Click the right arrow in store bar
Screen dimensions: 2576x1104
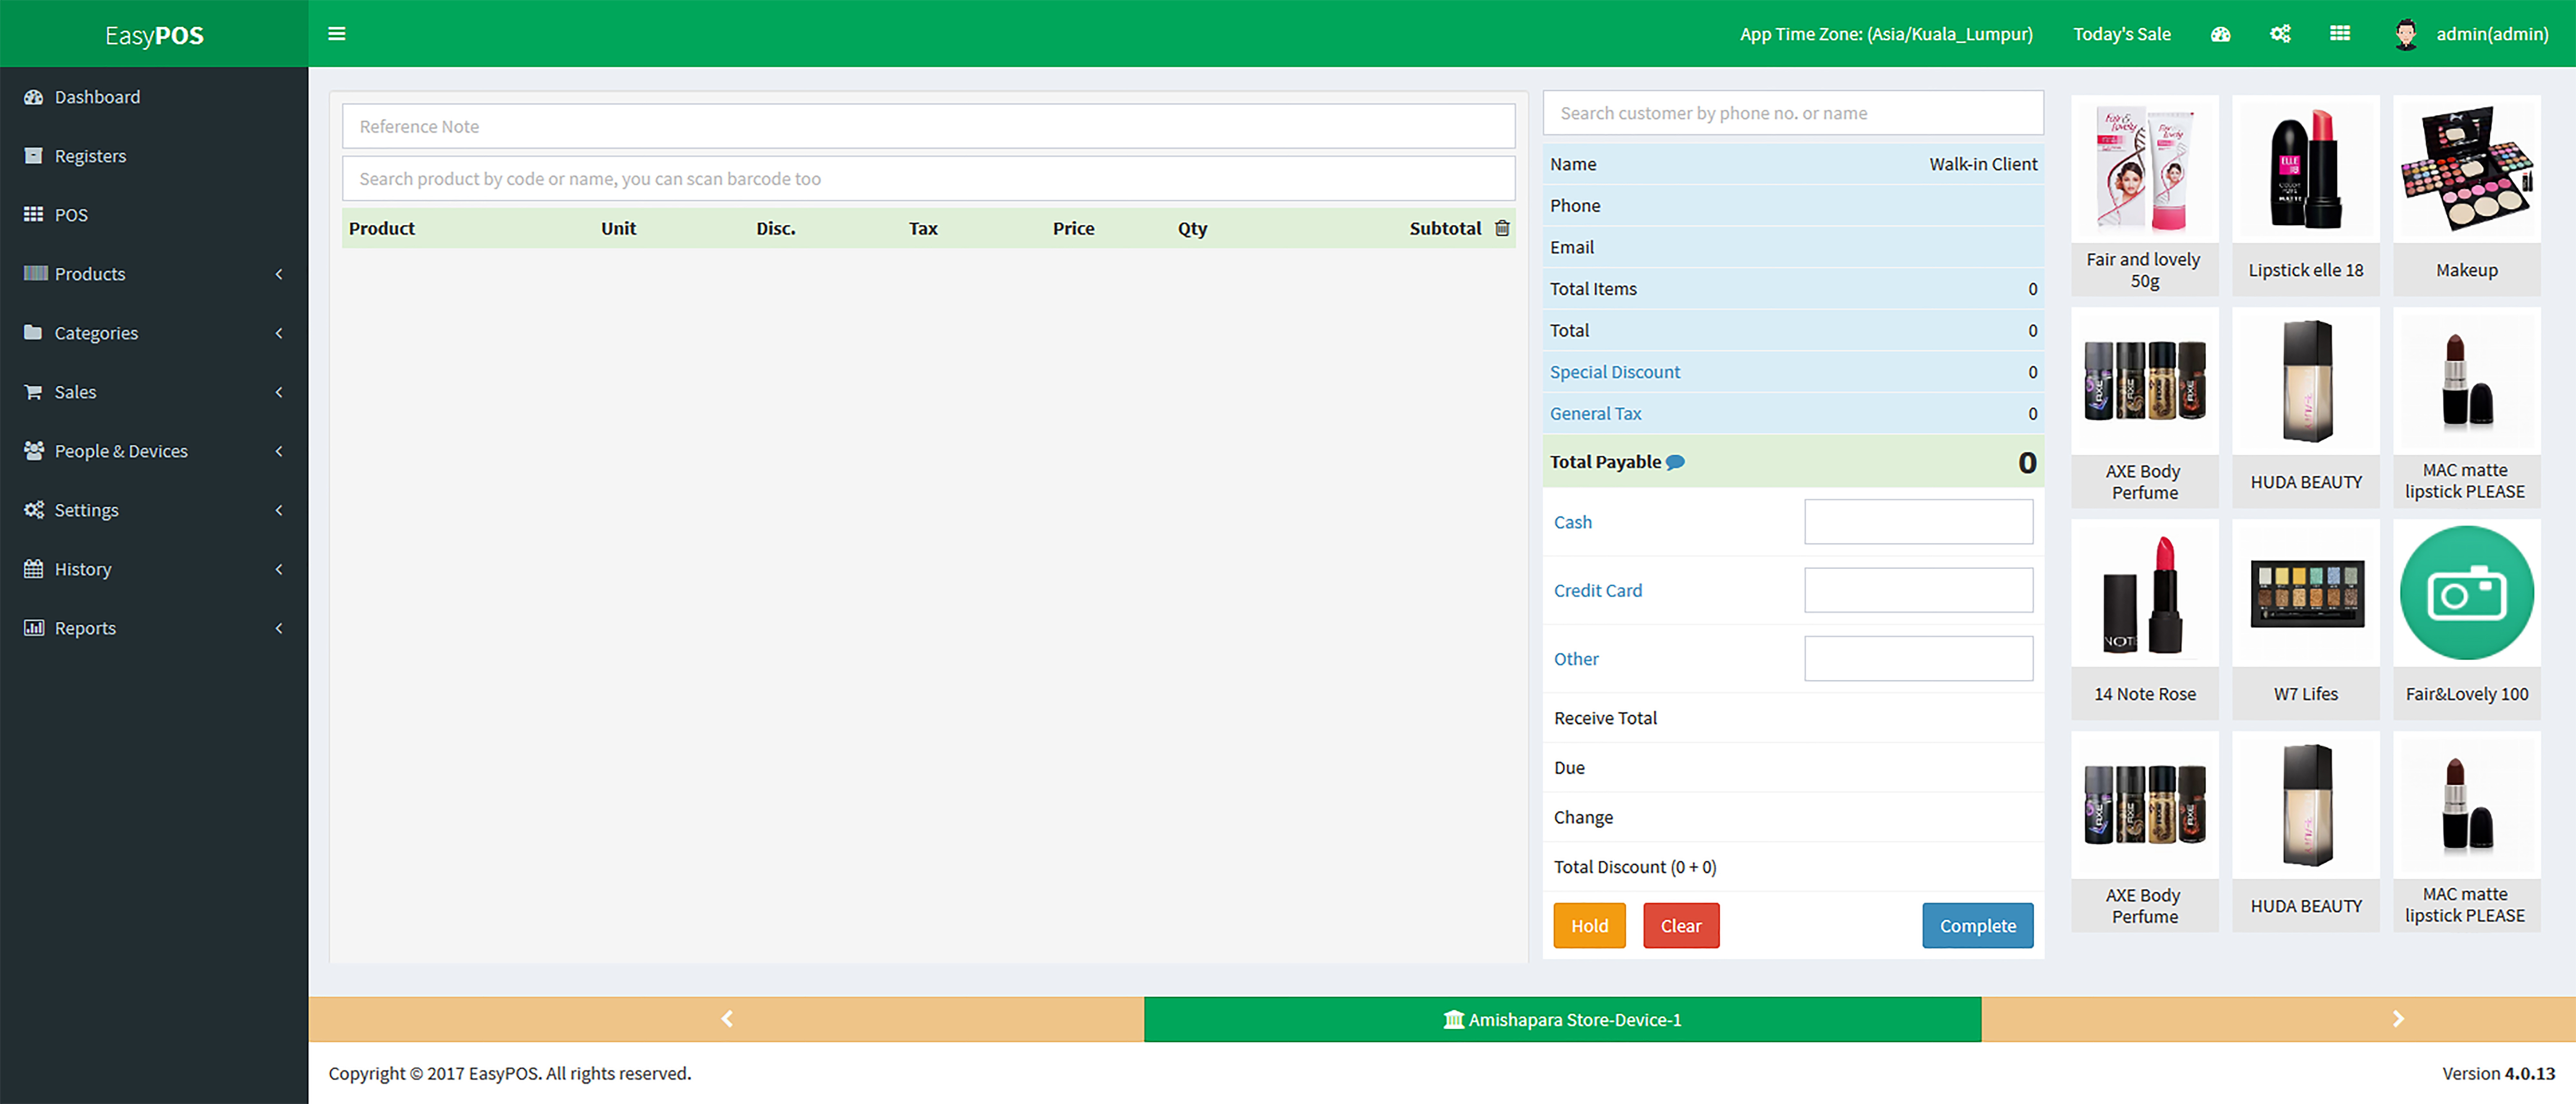[x=2398, y=1019]
